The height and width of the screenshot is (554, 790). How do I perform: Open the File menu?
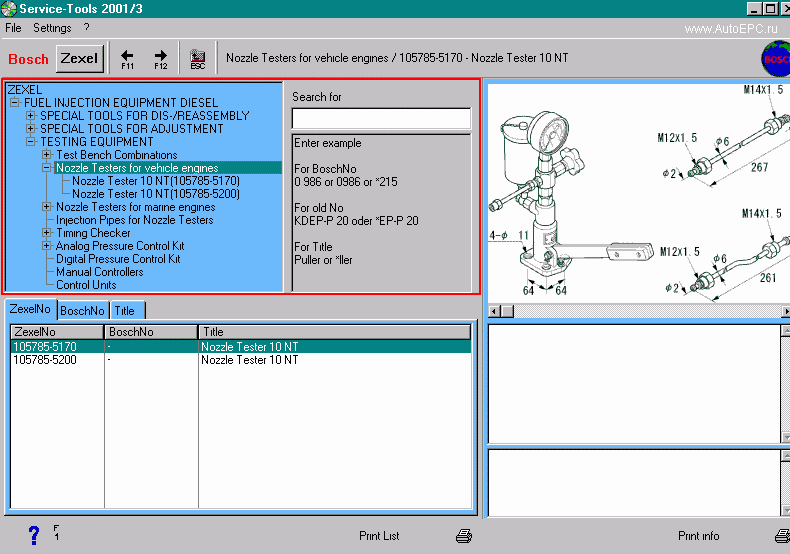13,28
